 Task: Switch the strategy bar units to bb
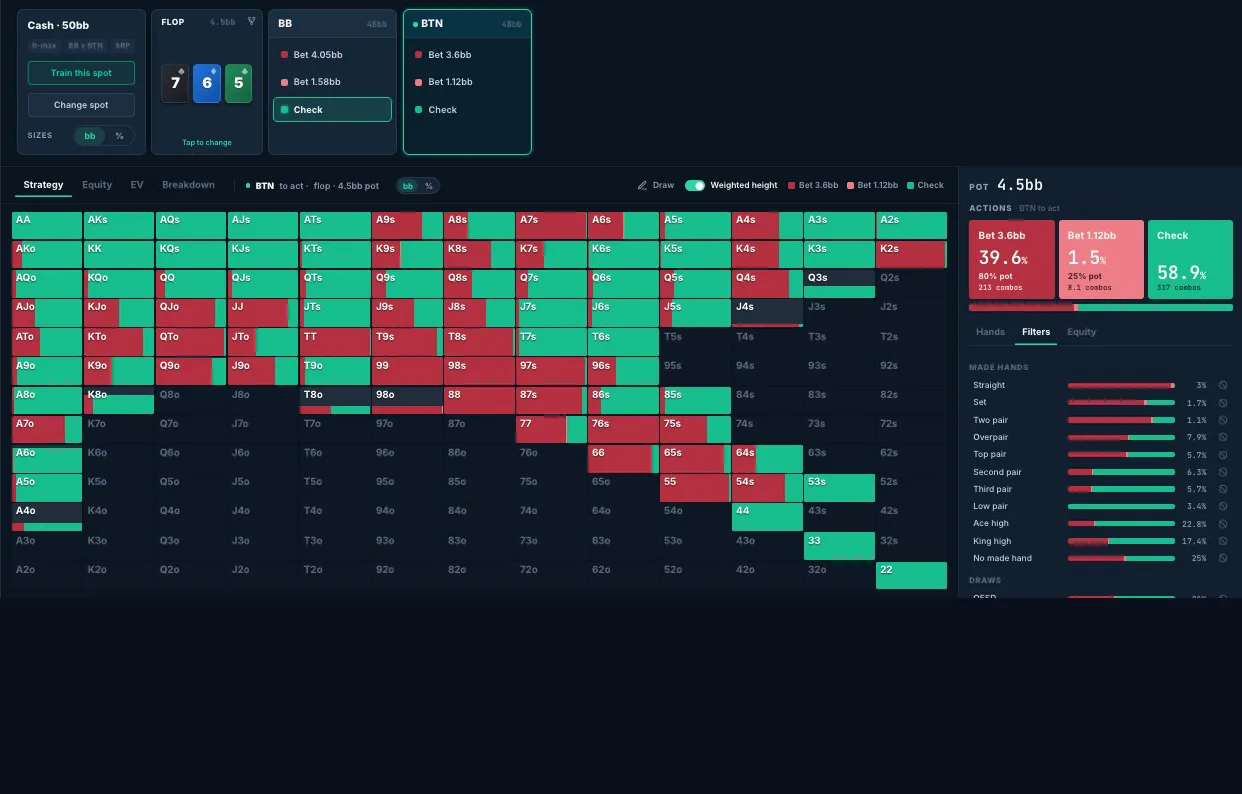408,186
